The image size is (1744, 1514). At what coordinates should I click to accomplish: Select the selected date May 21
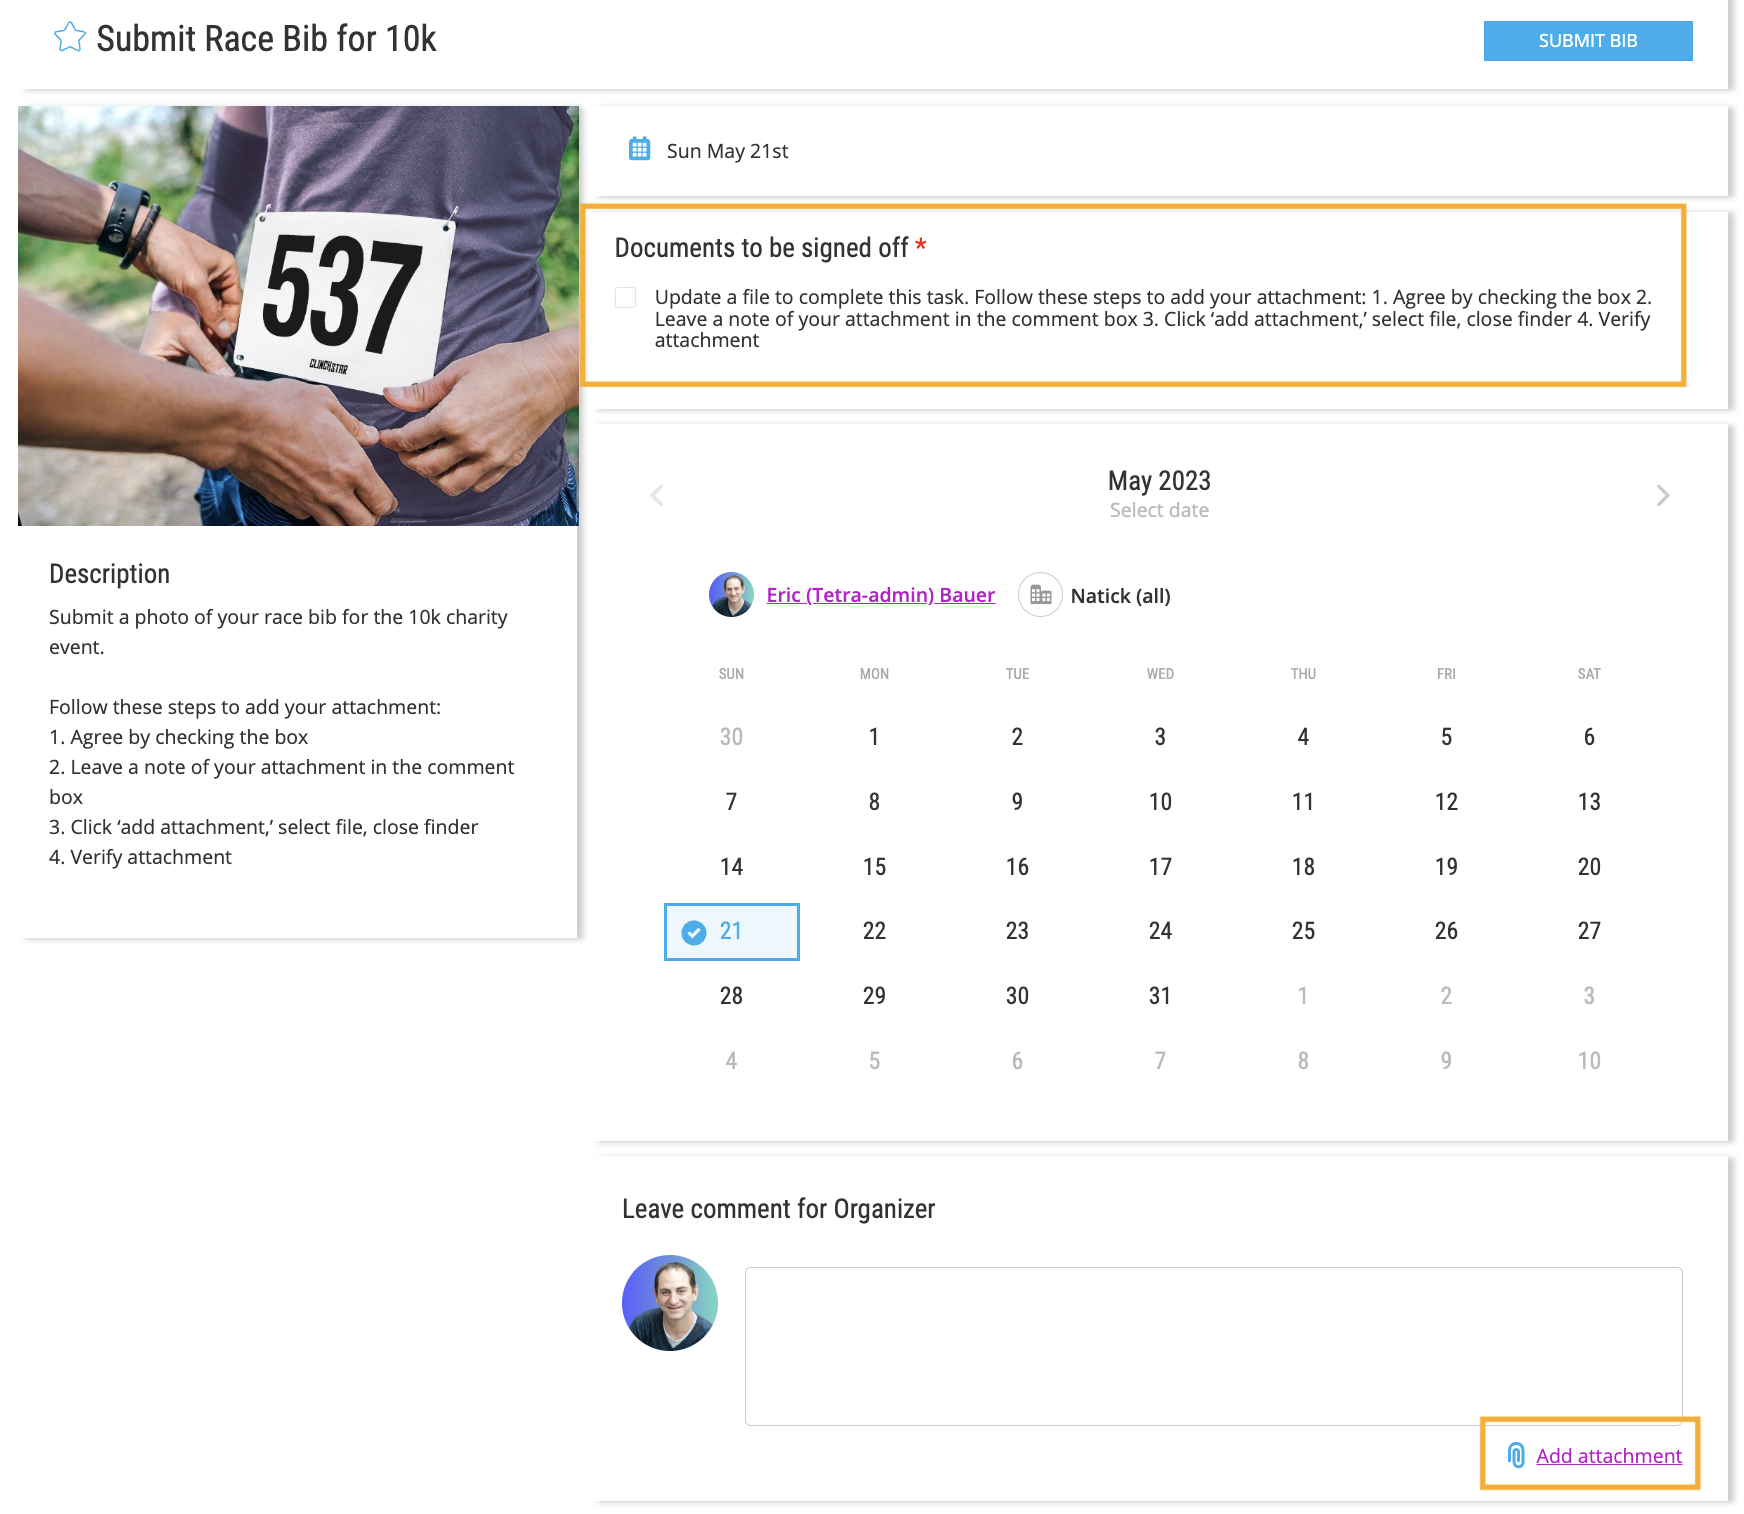click(731, 932)
